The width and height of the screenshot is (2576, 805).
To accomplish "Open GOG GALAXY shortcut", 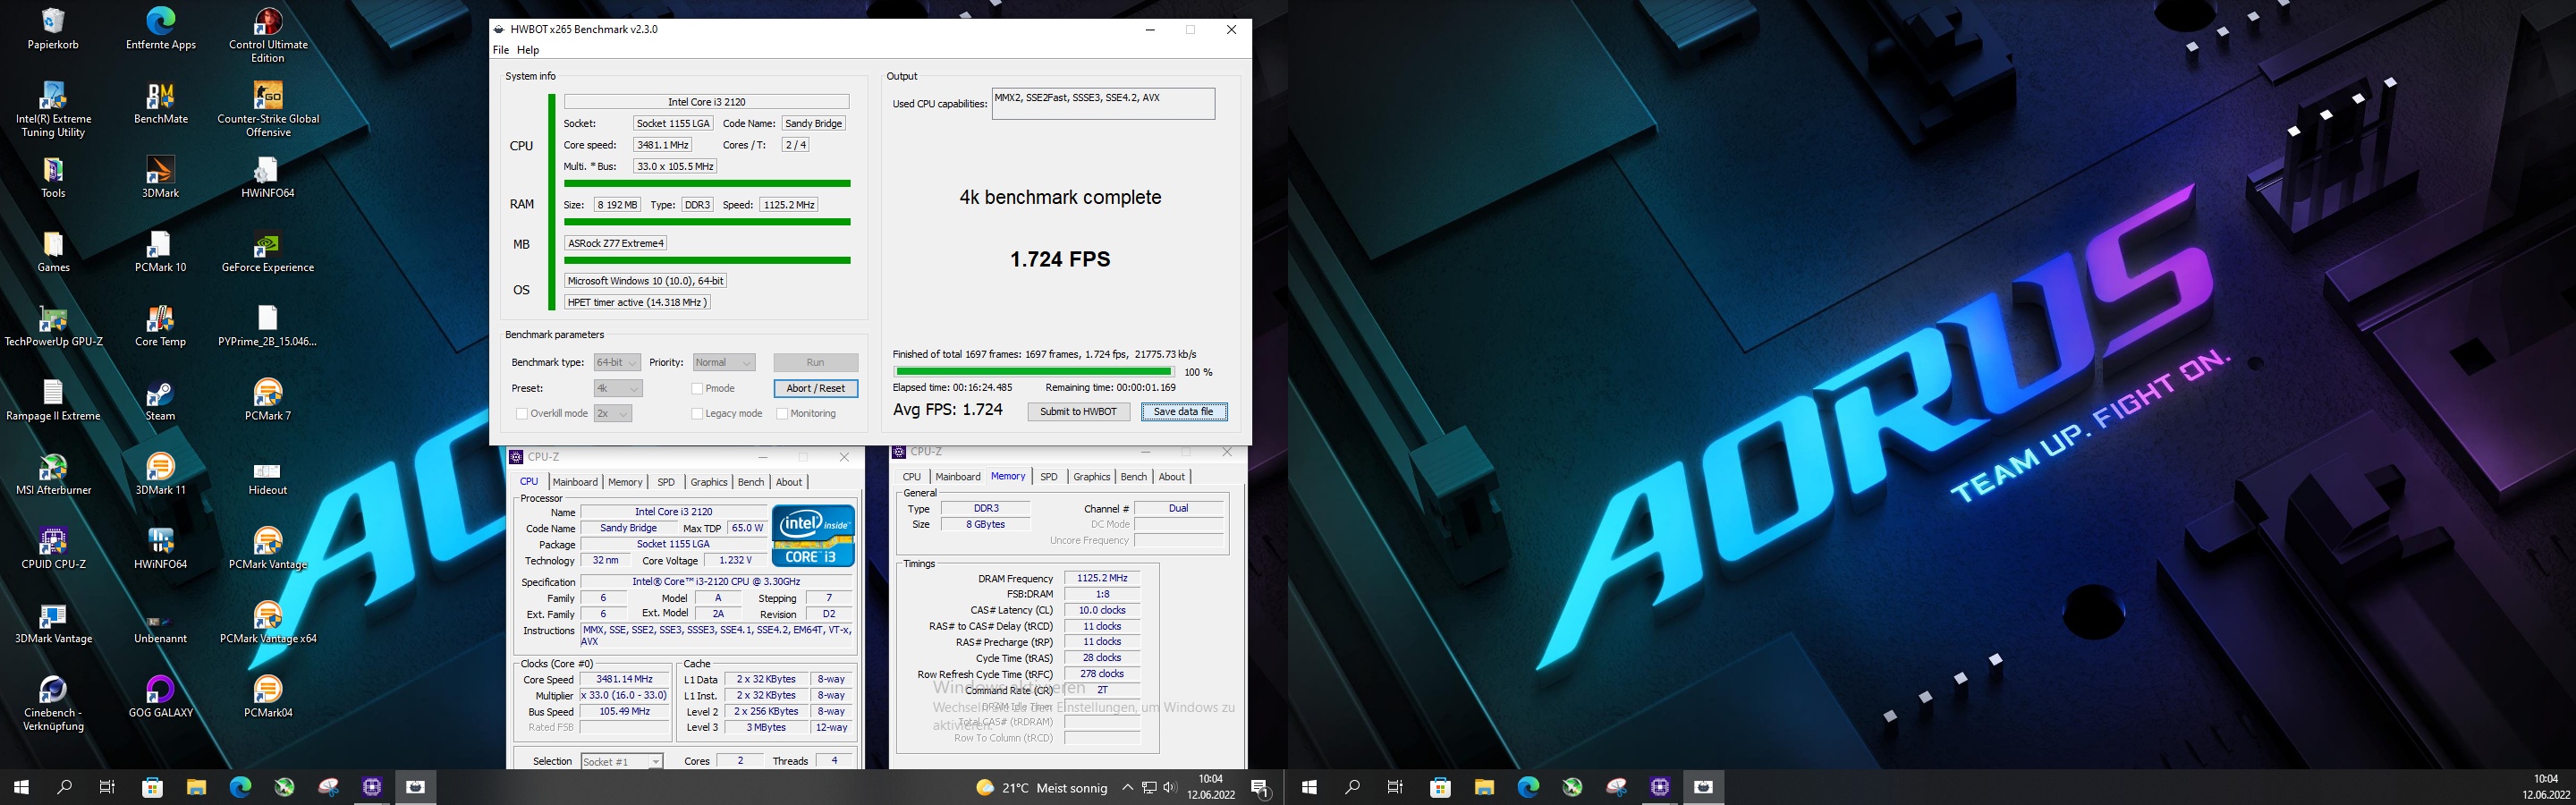I will pyautogui.click(x=161, y=698).
